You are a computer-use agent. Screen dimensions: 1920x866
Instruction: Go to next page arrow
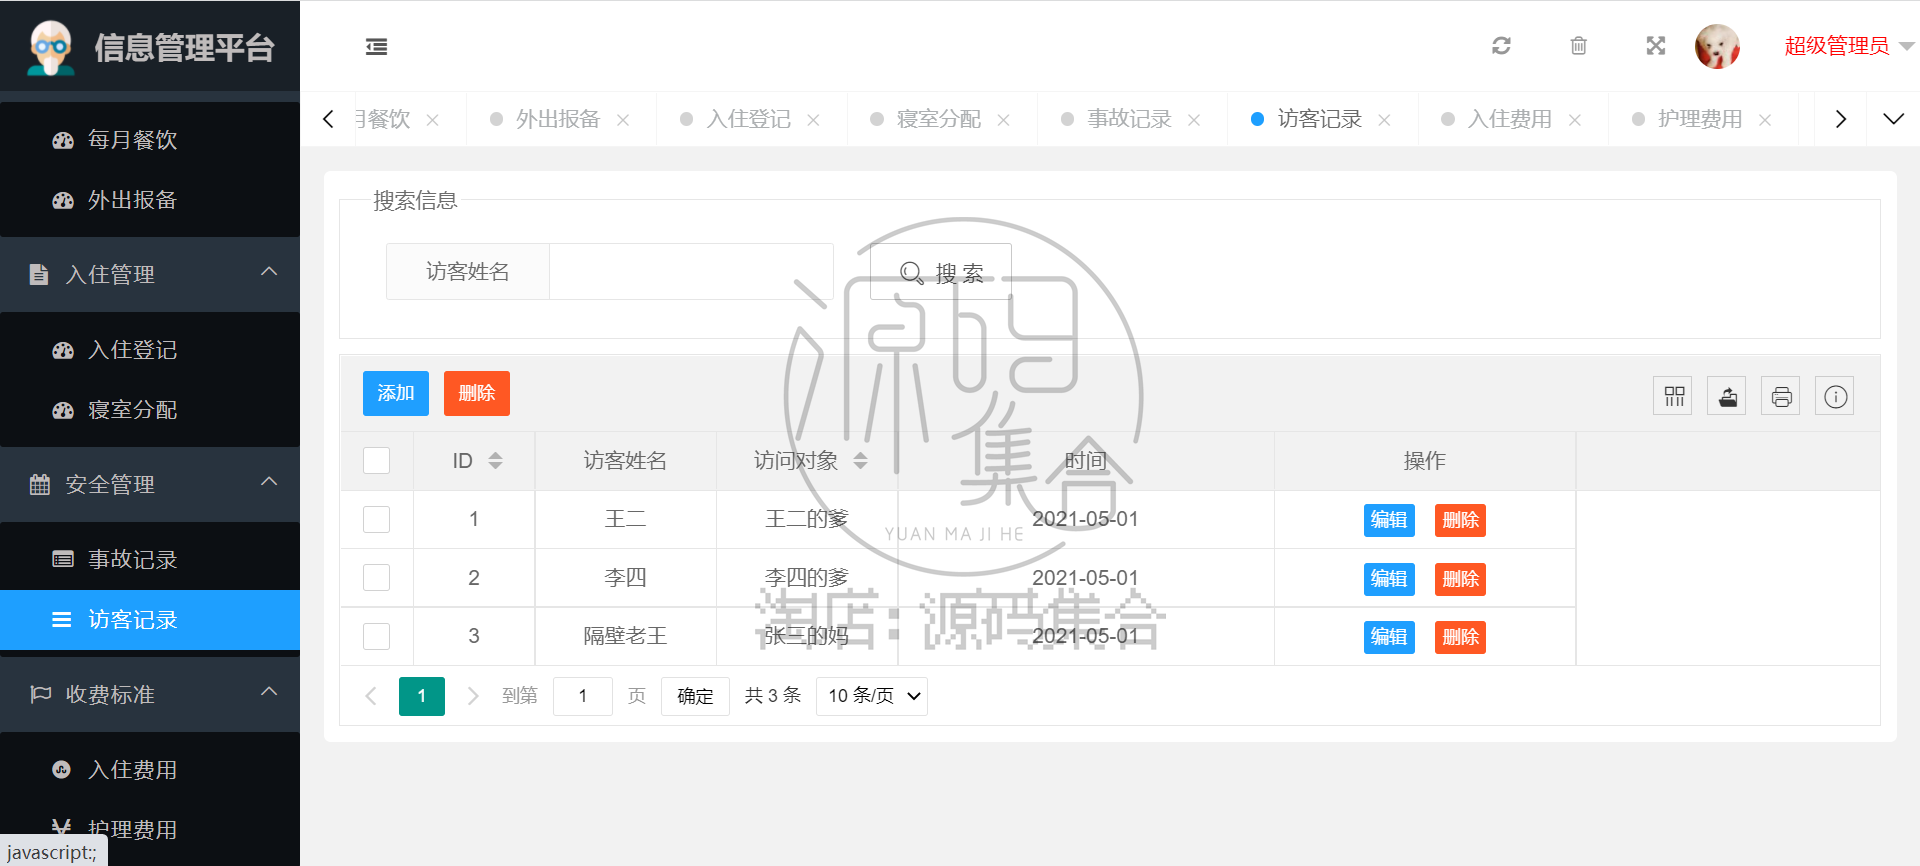(473, 696)
